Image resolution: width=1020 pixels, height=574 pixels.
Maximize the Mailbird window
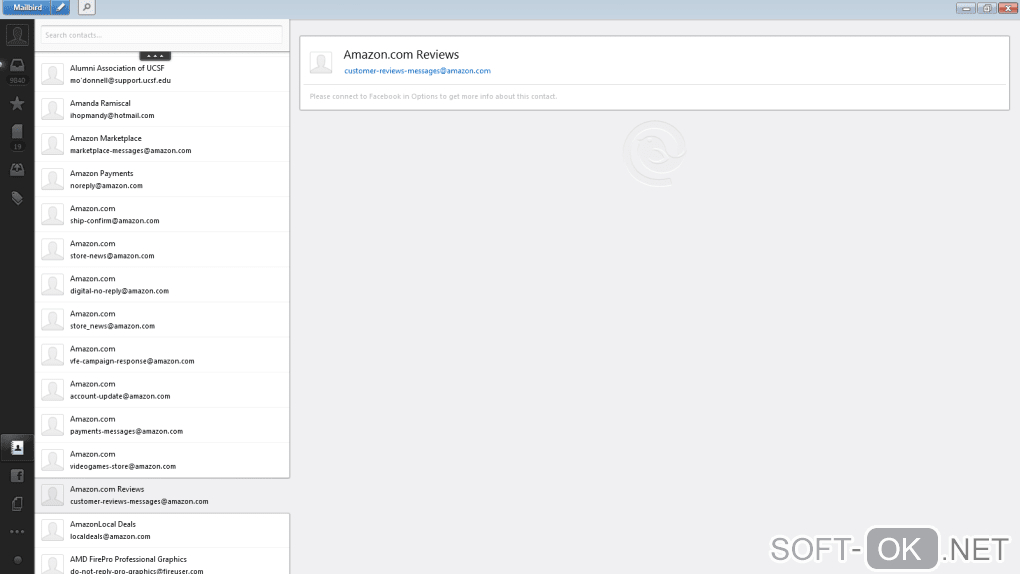click(987, 8)
